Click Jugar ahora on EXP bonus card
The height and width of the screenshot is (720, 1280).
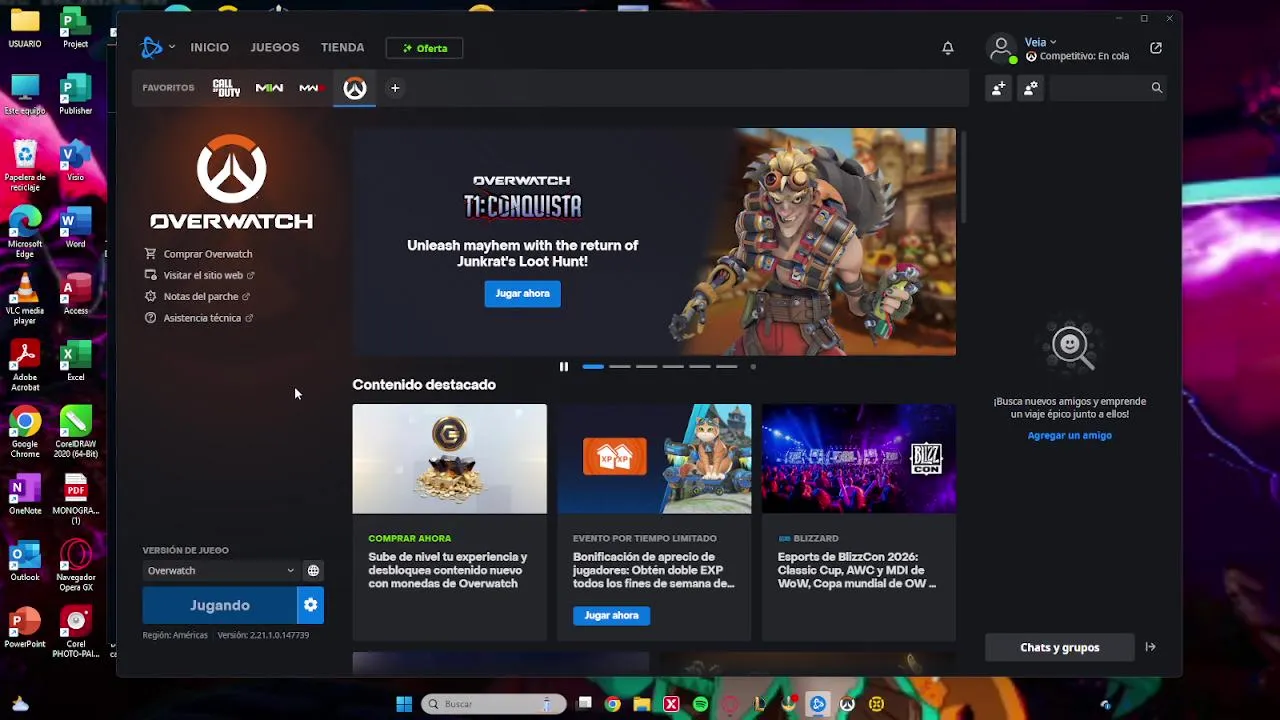pyautogui.click(x=612, y=615)
